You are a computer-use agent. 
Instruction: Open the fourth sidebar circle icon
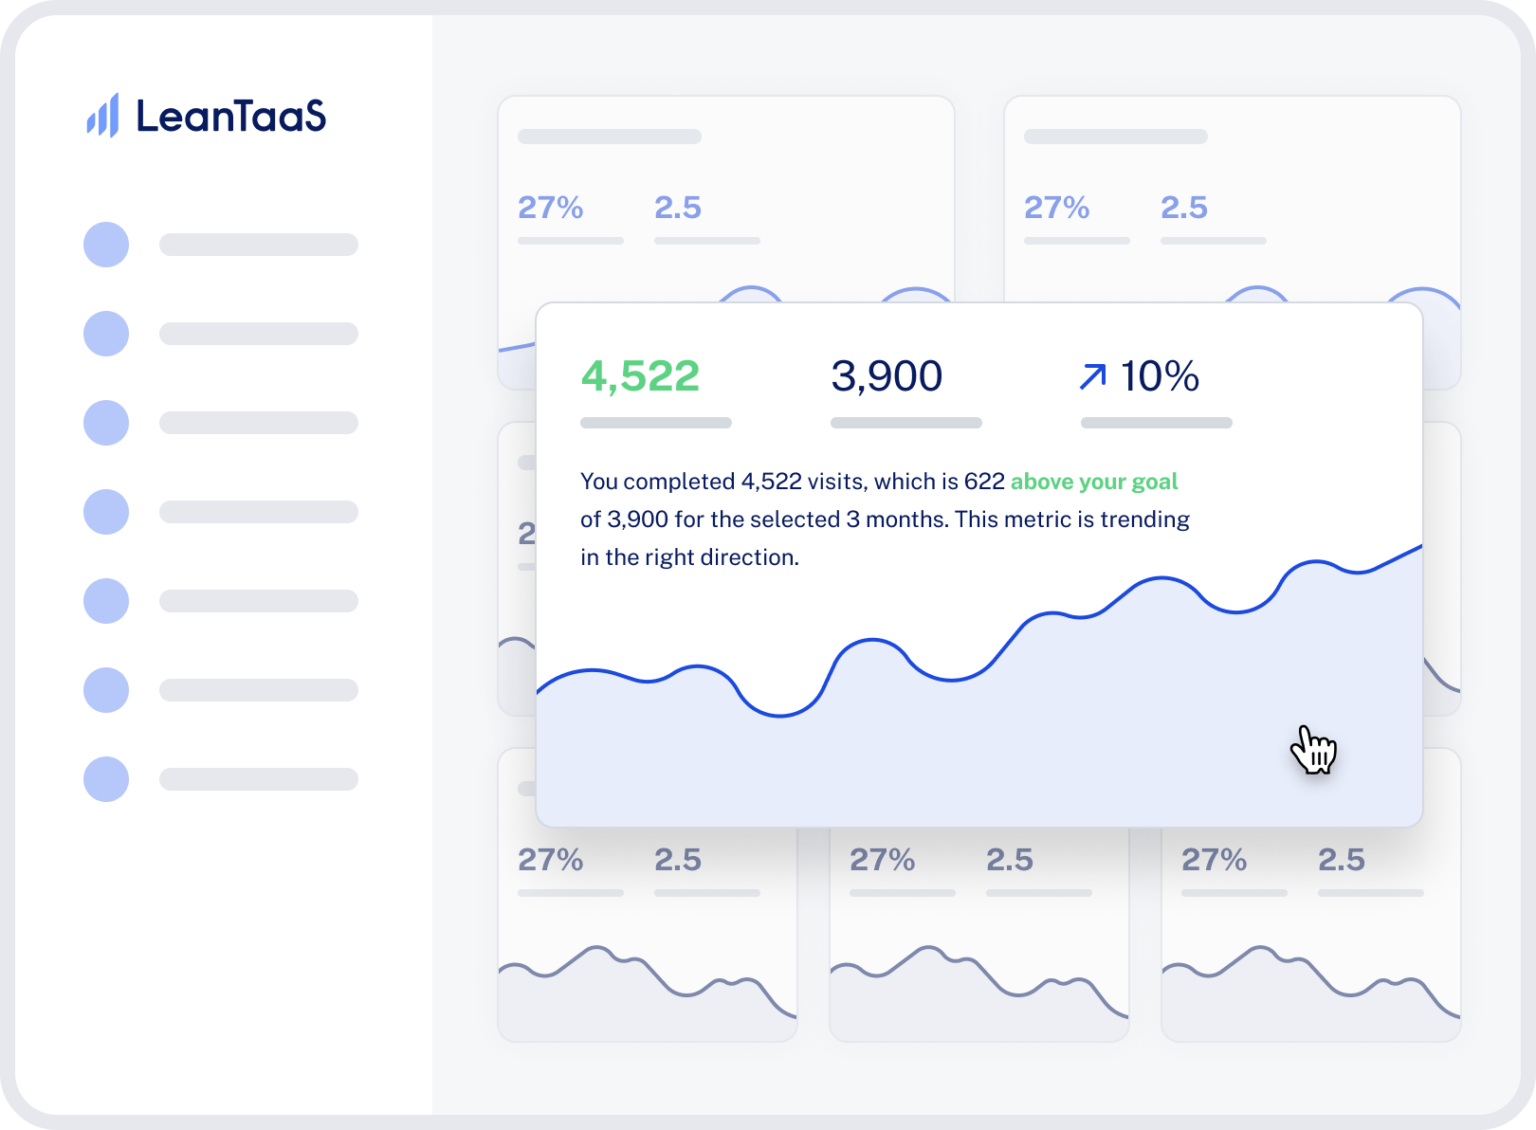106,512
